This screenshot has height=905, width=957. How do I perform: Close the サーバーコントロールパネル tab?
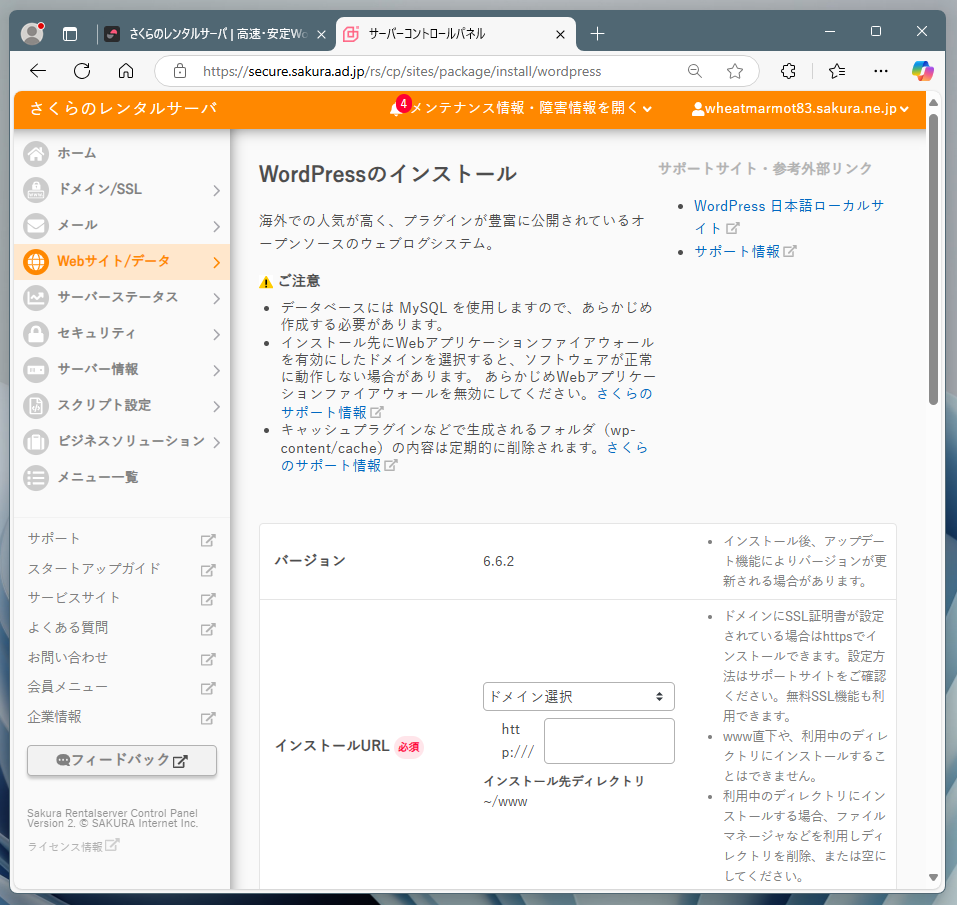click(560, 35)
